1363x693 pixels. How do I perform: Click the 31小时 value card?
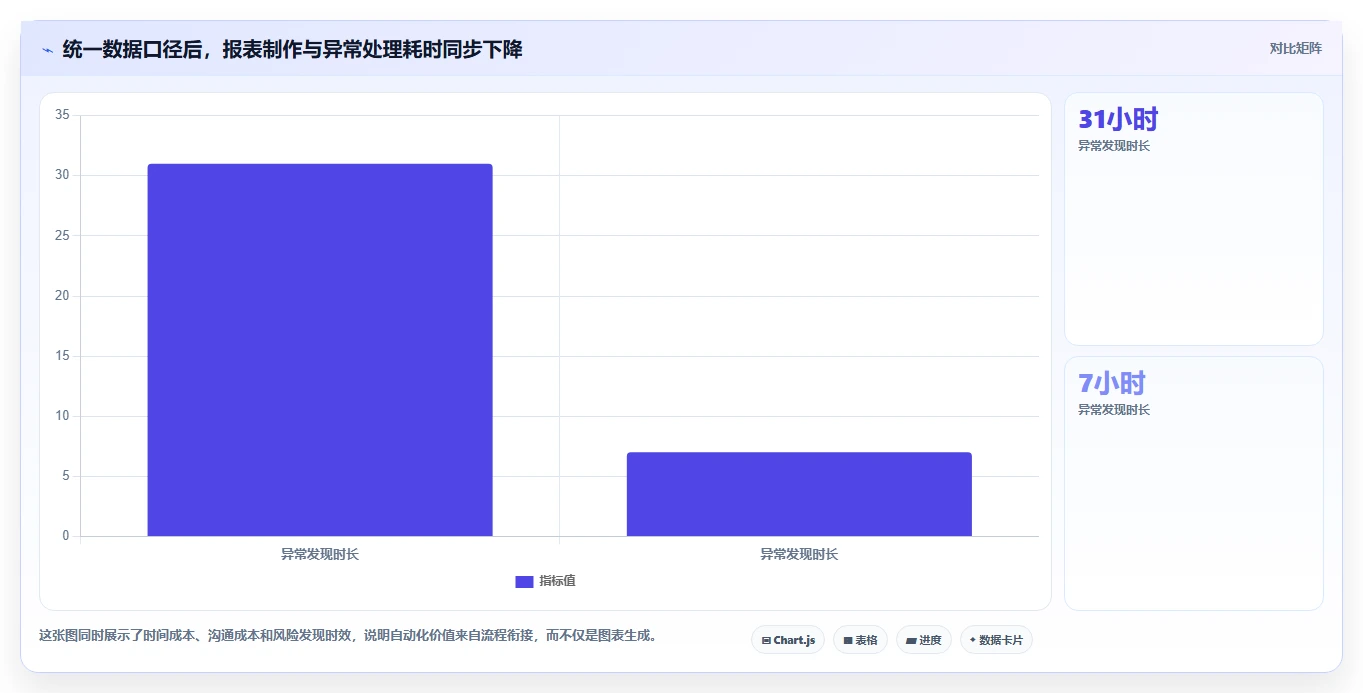[1194, 219]
